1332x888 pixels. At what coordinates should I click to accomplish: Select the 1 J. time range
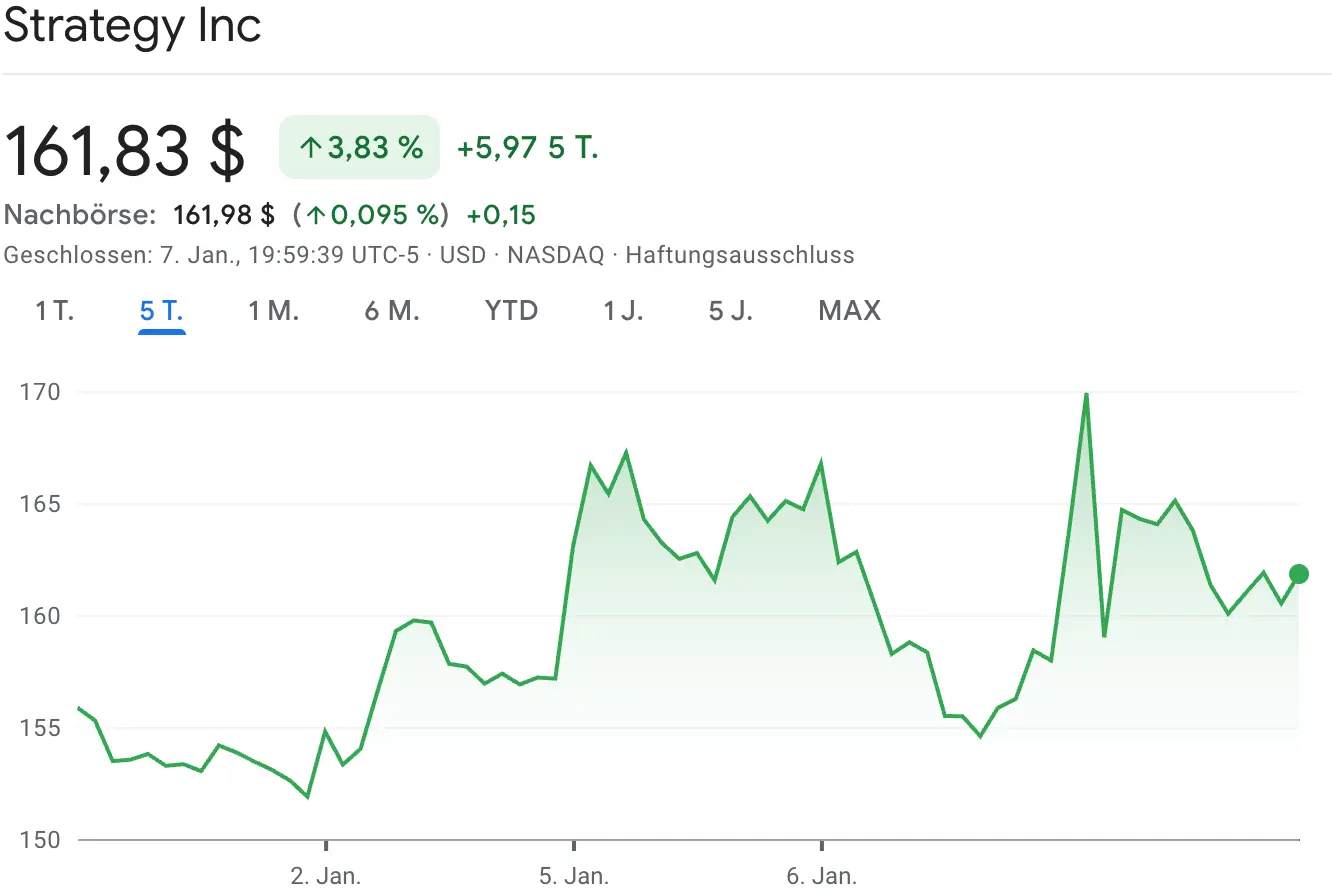pos(623,311)
